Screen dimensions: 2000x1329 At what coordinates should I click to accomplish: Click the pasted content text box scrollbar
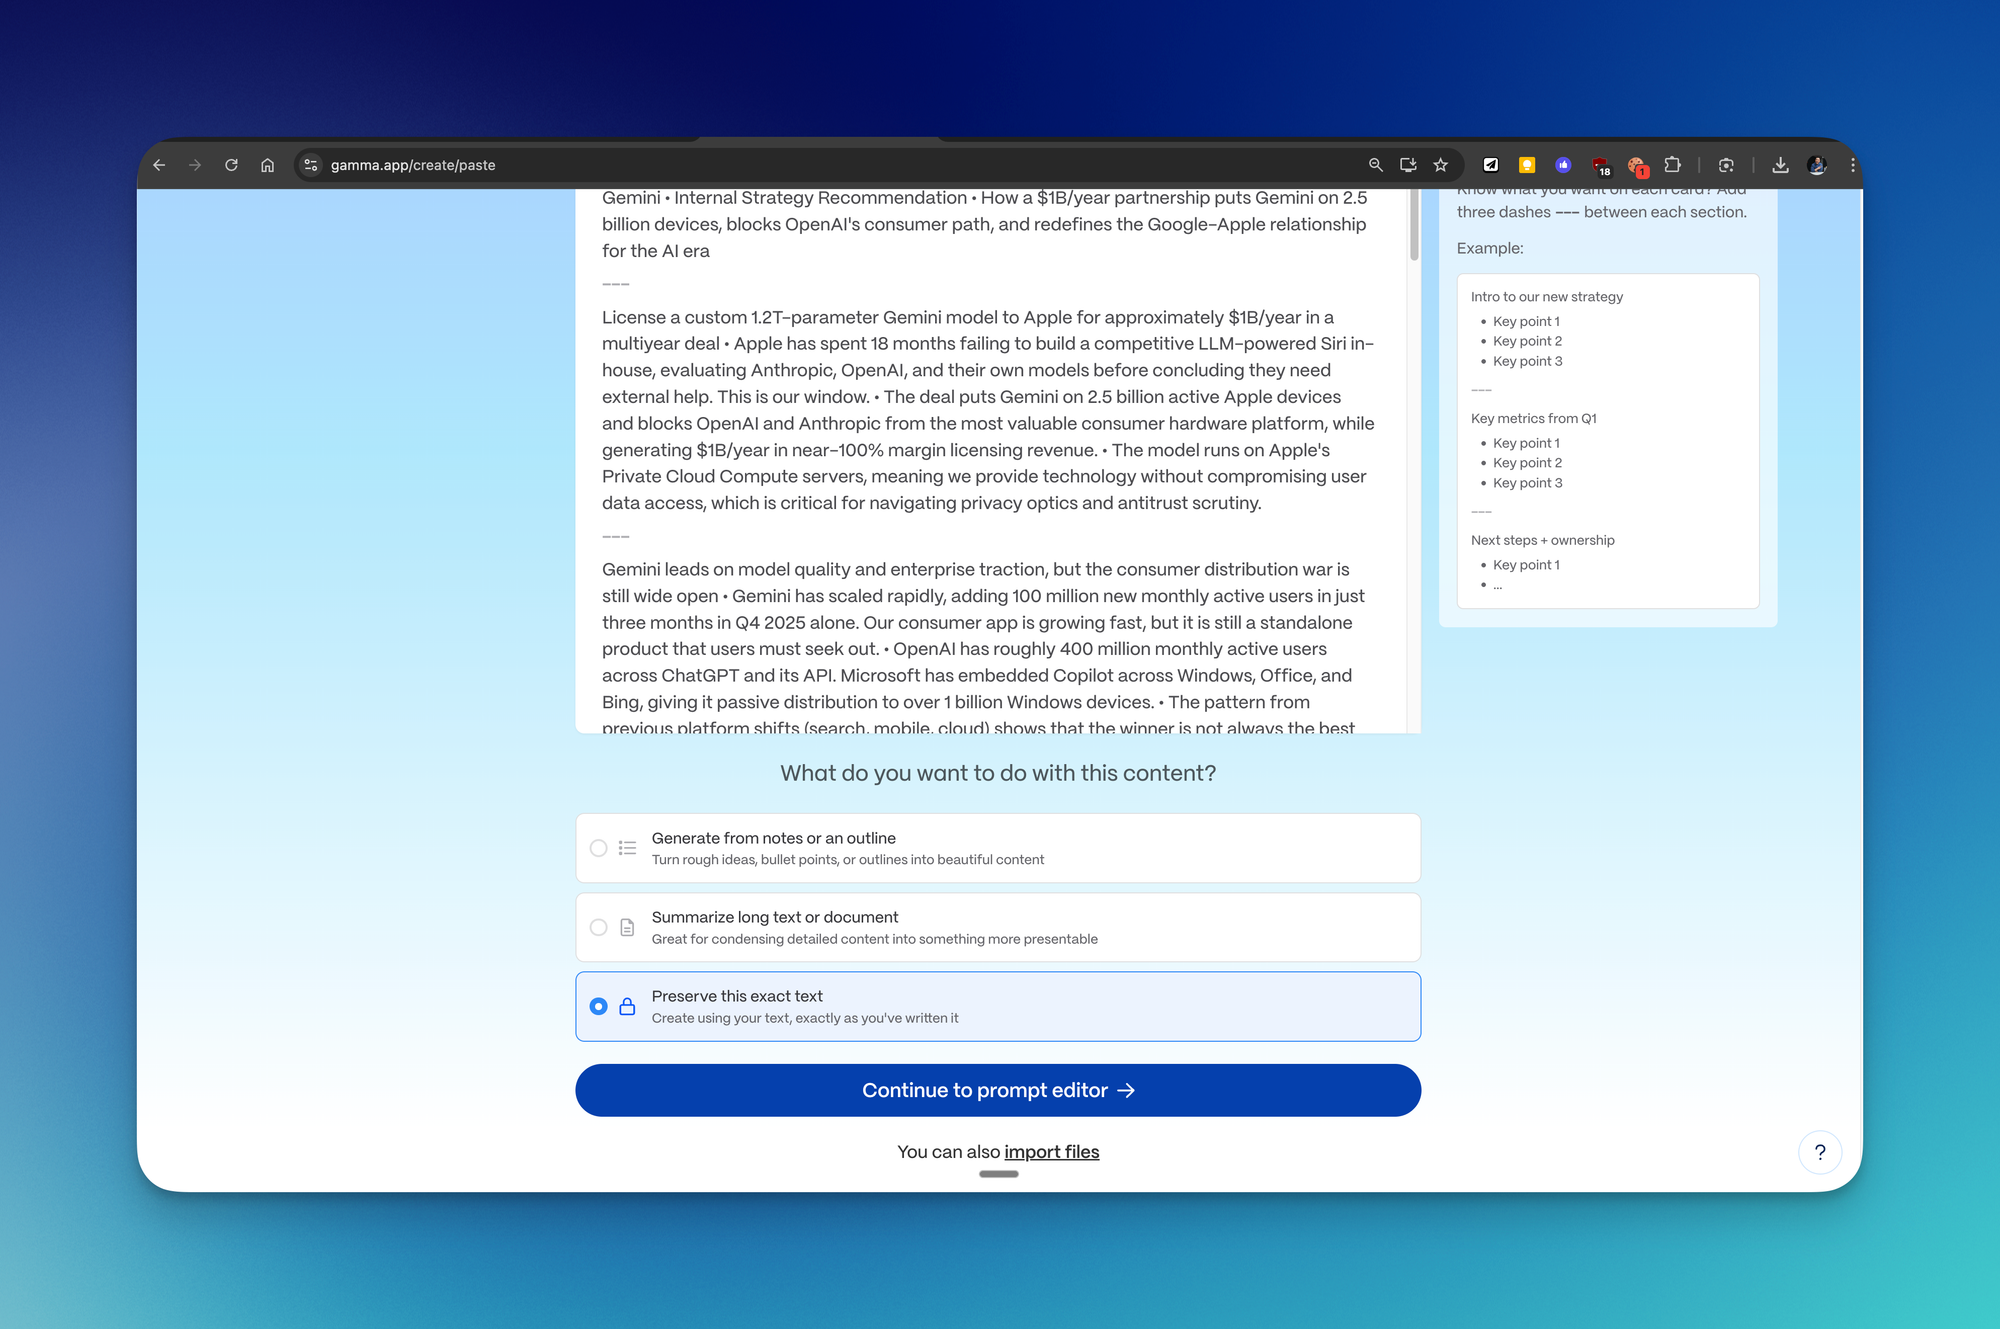[1413, 225]
